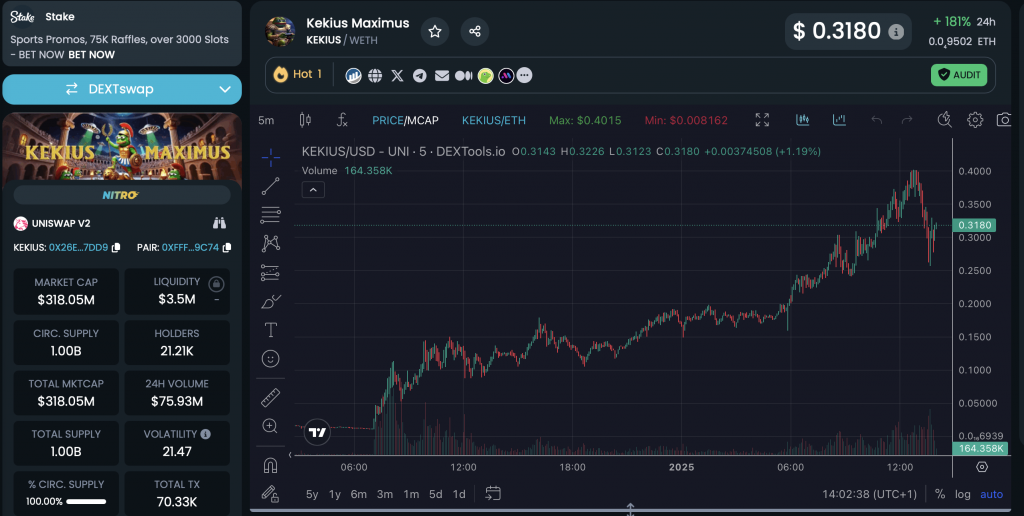Open the purple M logo link
The image size is (1024, 516).
(x=507, y=76)
